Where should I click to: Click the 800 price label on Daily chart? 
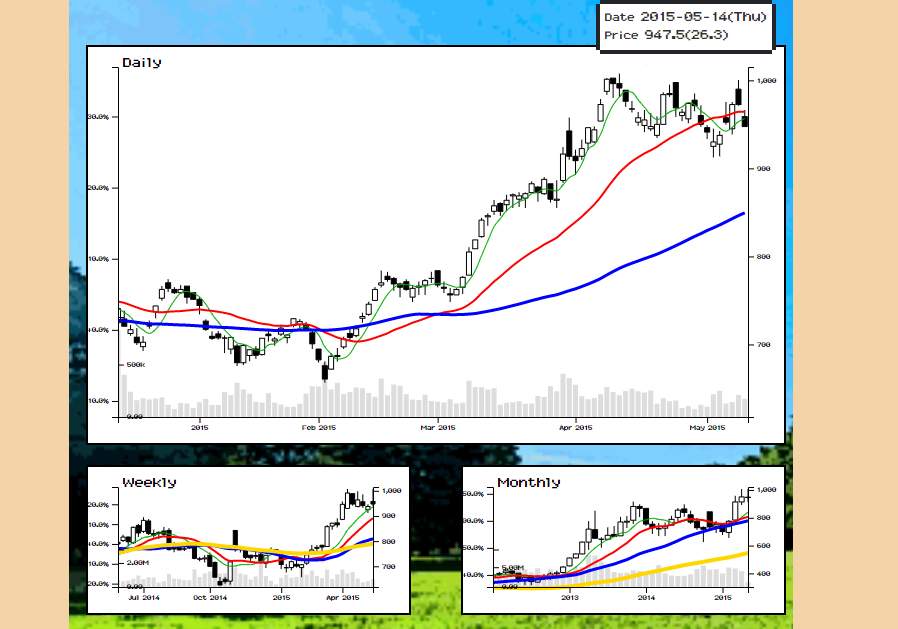coord(765,257)
